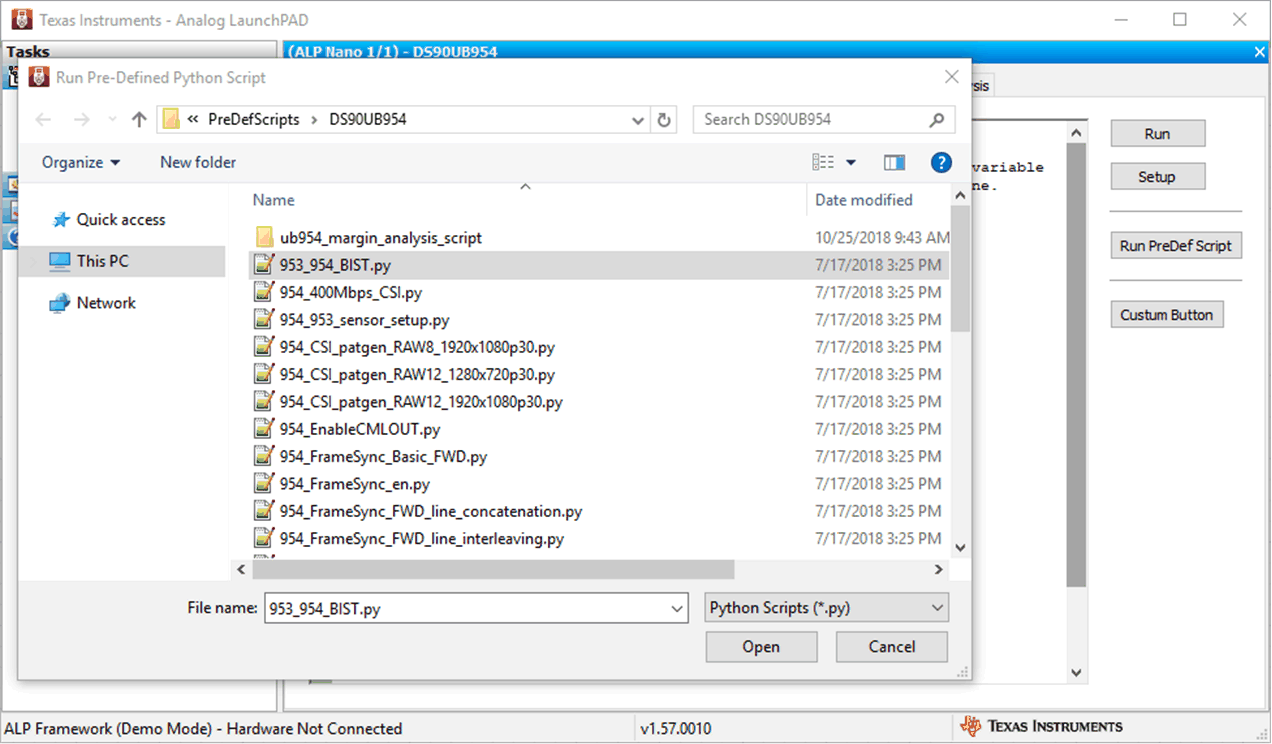Click the back navigation arrow
1272x744 pixels.
coord(43,119)
